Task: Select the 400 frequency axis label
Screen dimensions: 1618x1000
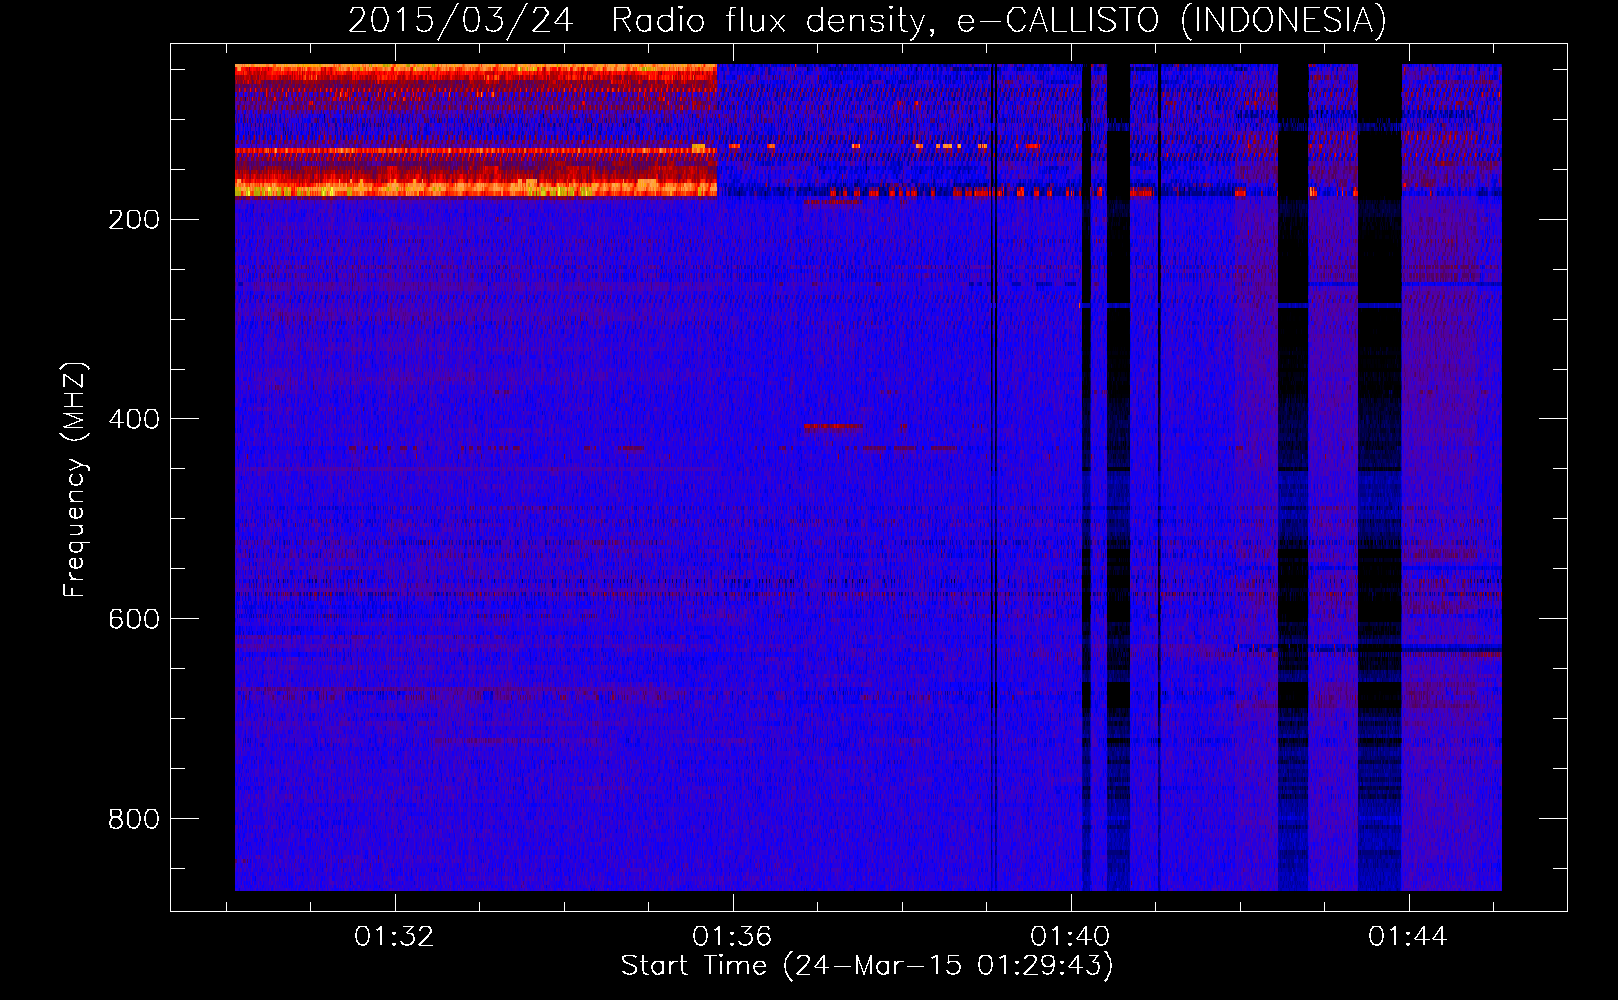Action: [133, 420]
